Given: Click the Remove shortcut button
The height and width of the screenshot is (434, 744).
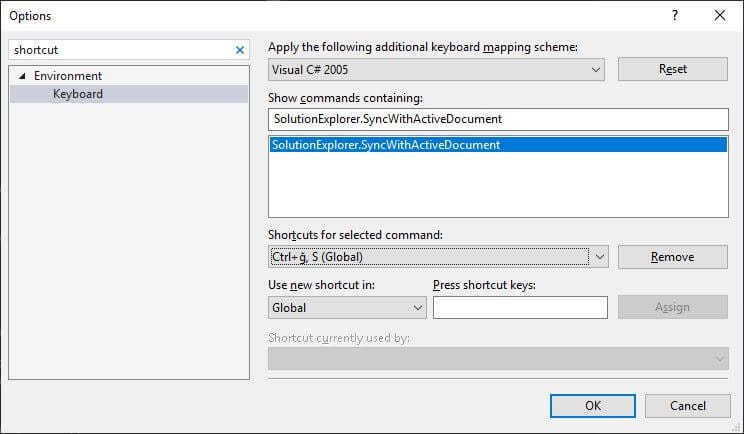Looking at the screenshot, I should click(x=672, y=257).
